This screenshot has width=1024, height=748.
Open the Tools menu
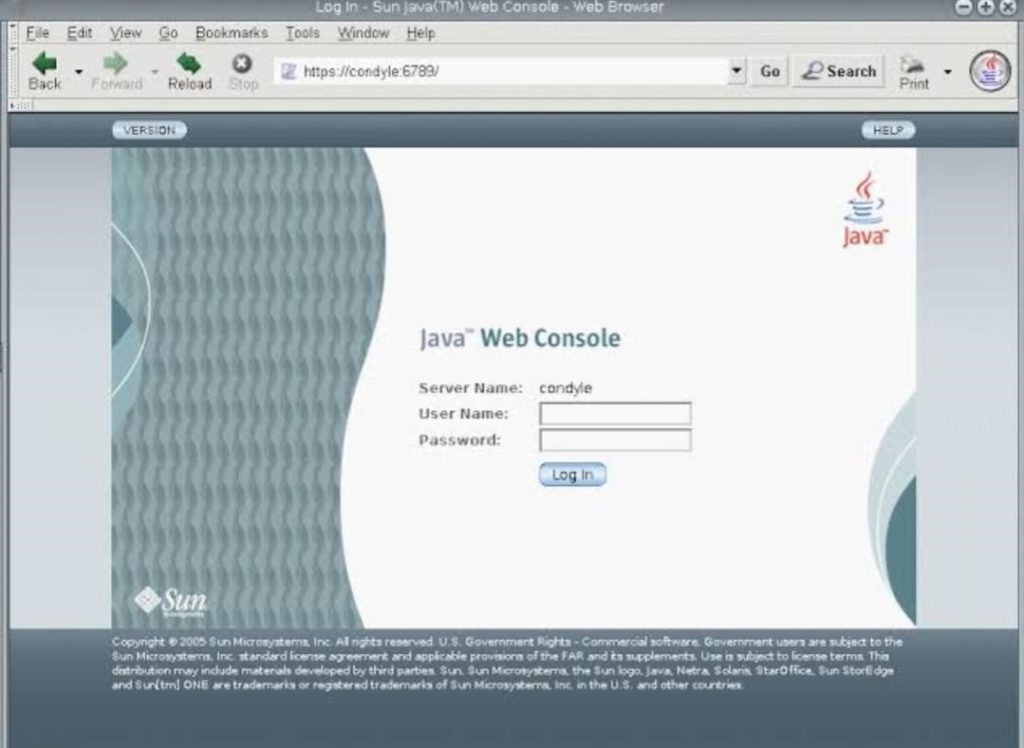point(302,33)
